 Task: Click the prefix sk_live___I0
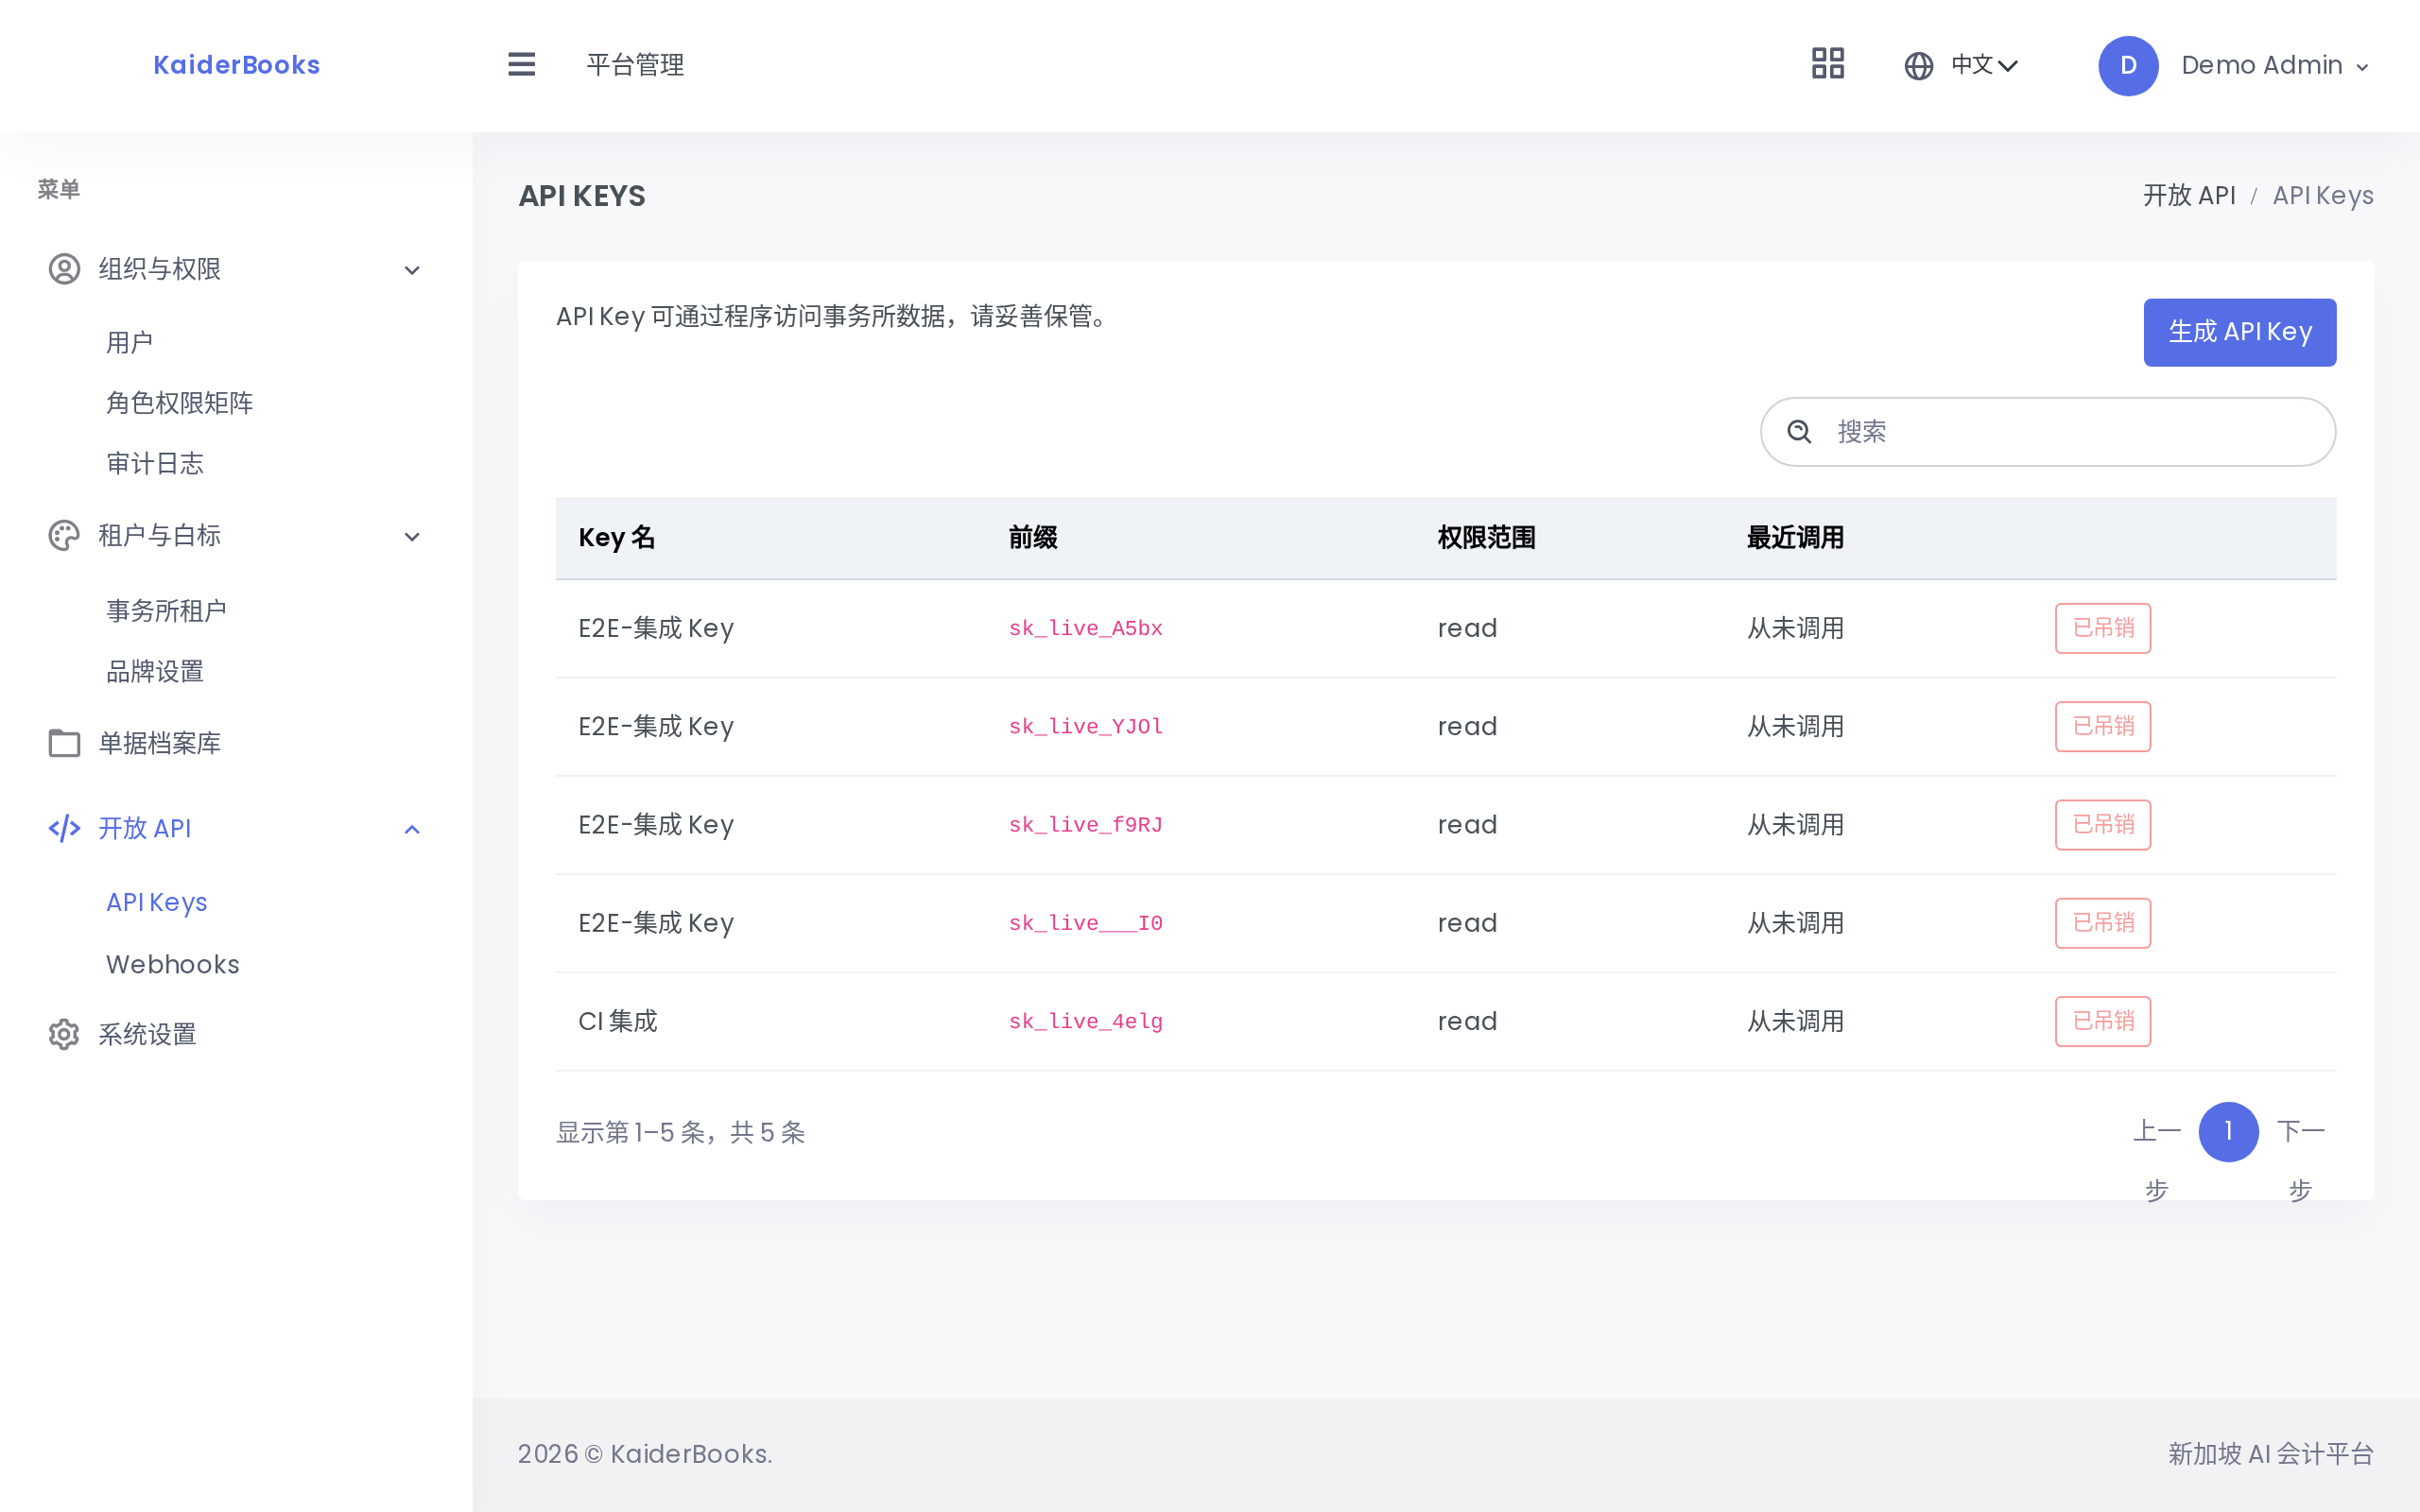point(1085,923)
